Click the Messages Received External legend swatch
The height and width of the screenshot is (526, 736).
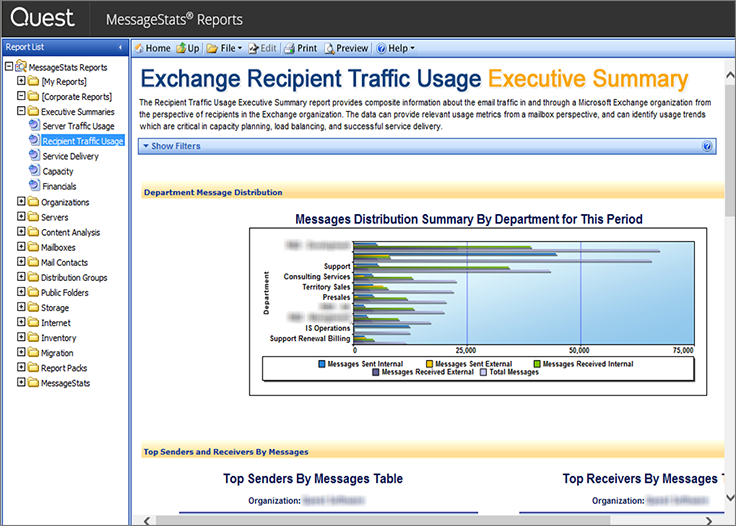[376, 372]
